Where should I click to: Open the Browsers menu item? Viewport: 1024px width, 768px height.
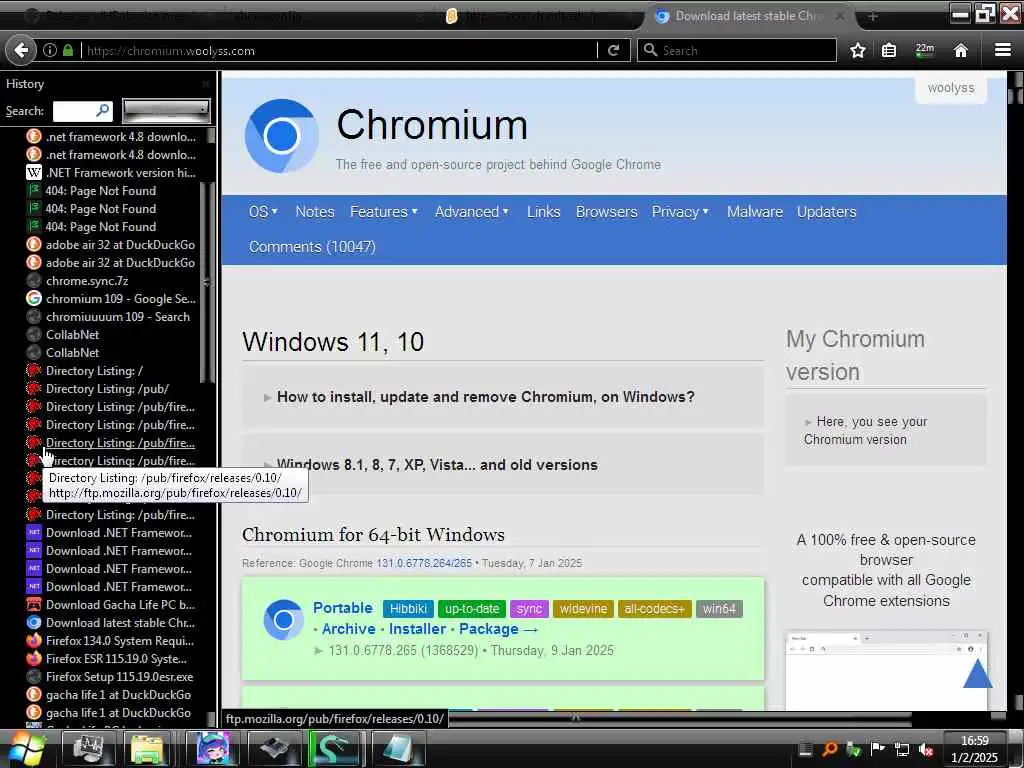point(607,212)
